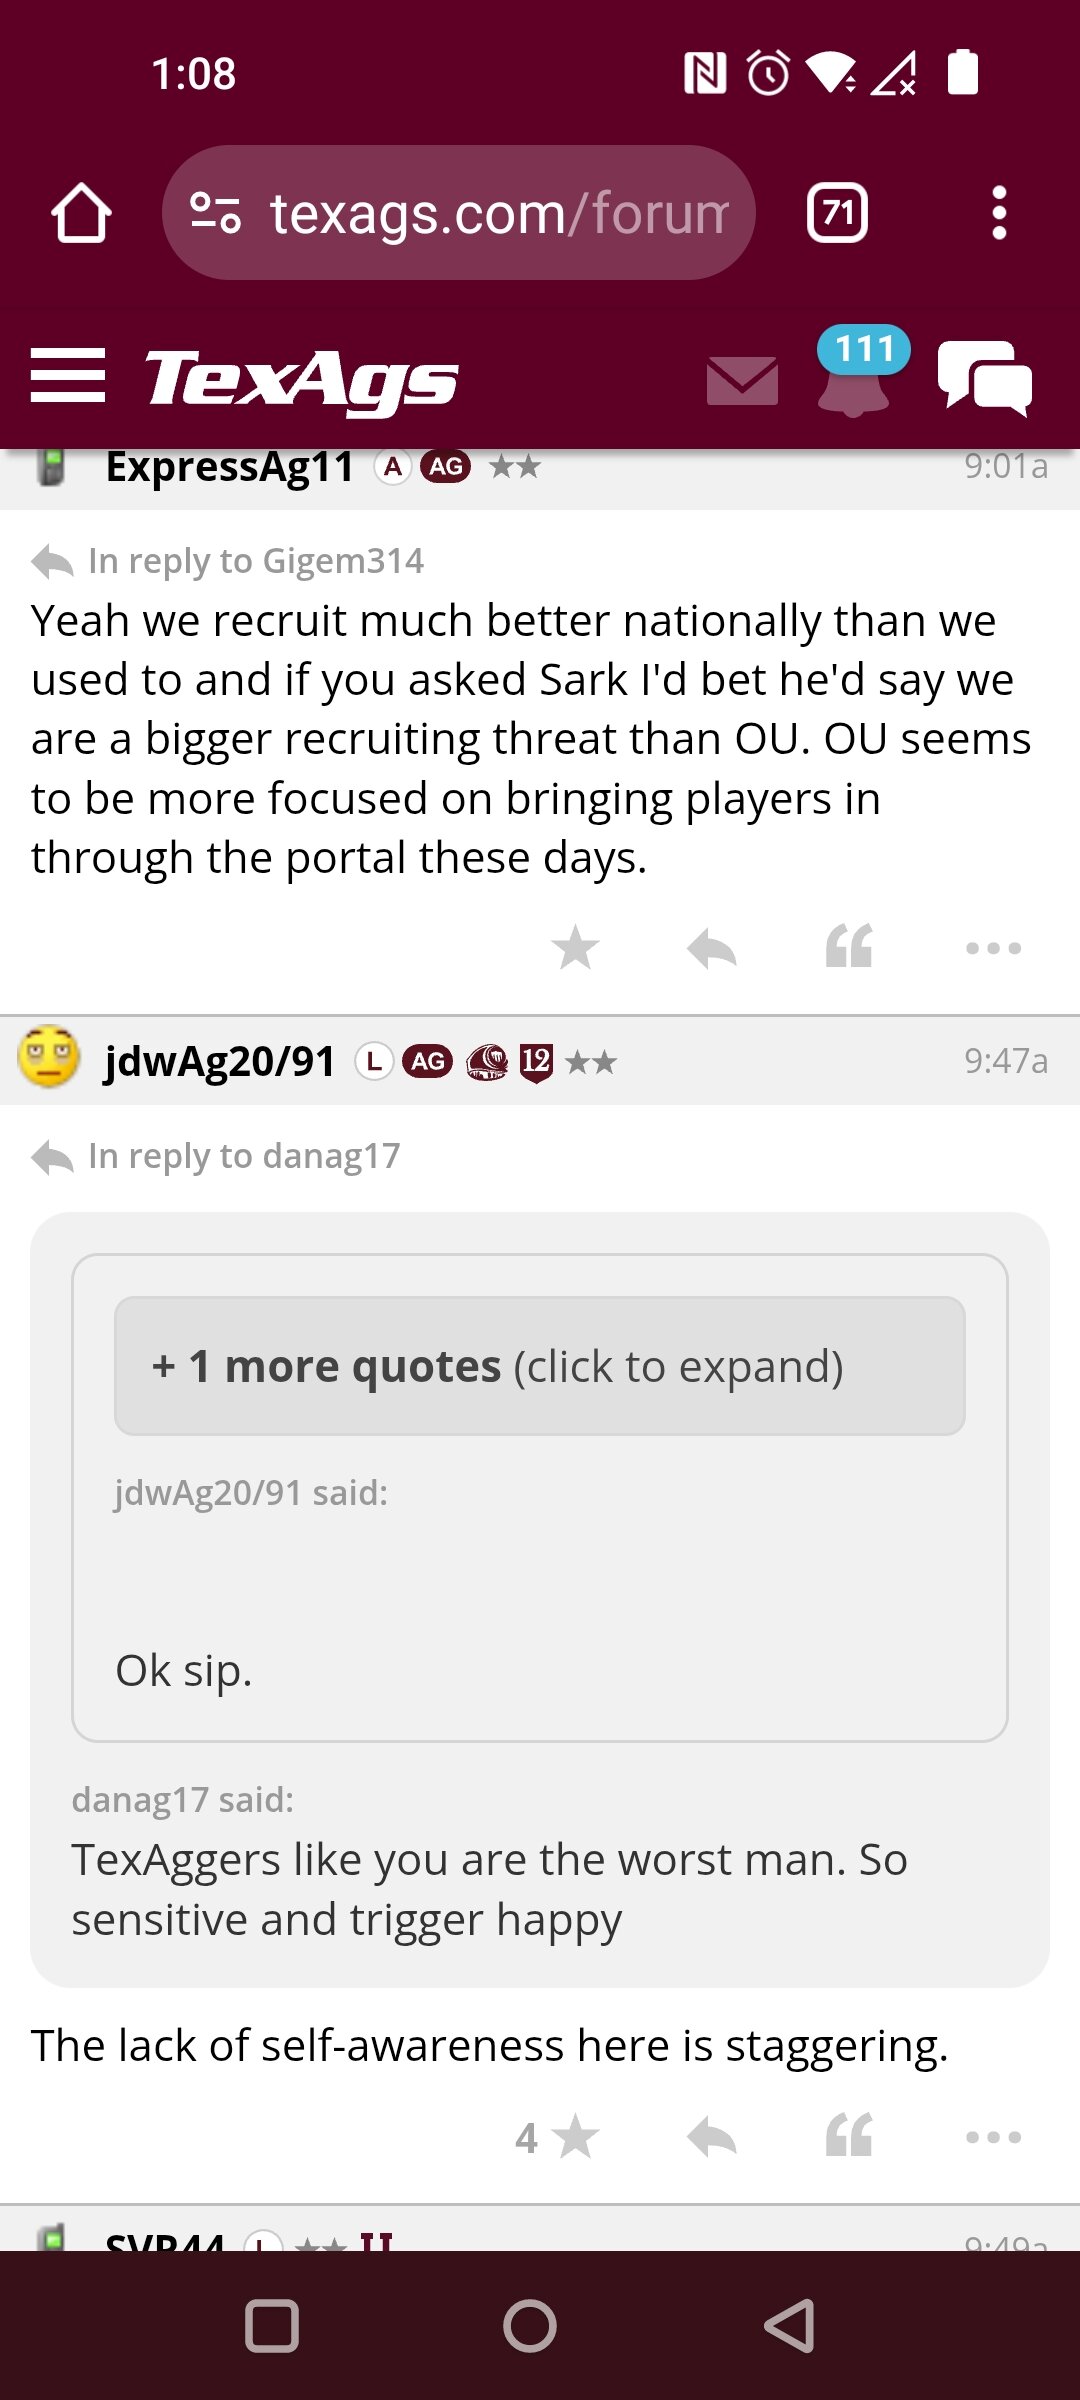
Task: Quote ExpressAg11's post
Action: tap(849, 946)
